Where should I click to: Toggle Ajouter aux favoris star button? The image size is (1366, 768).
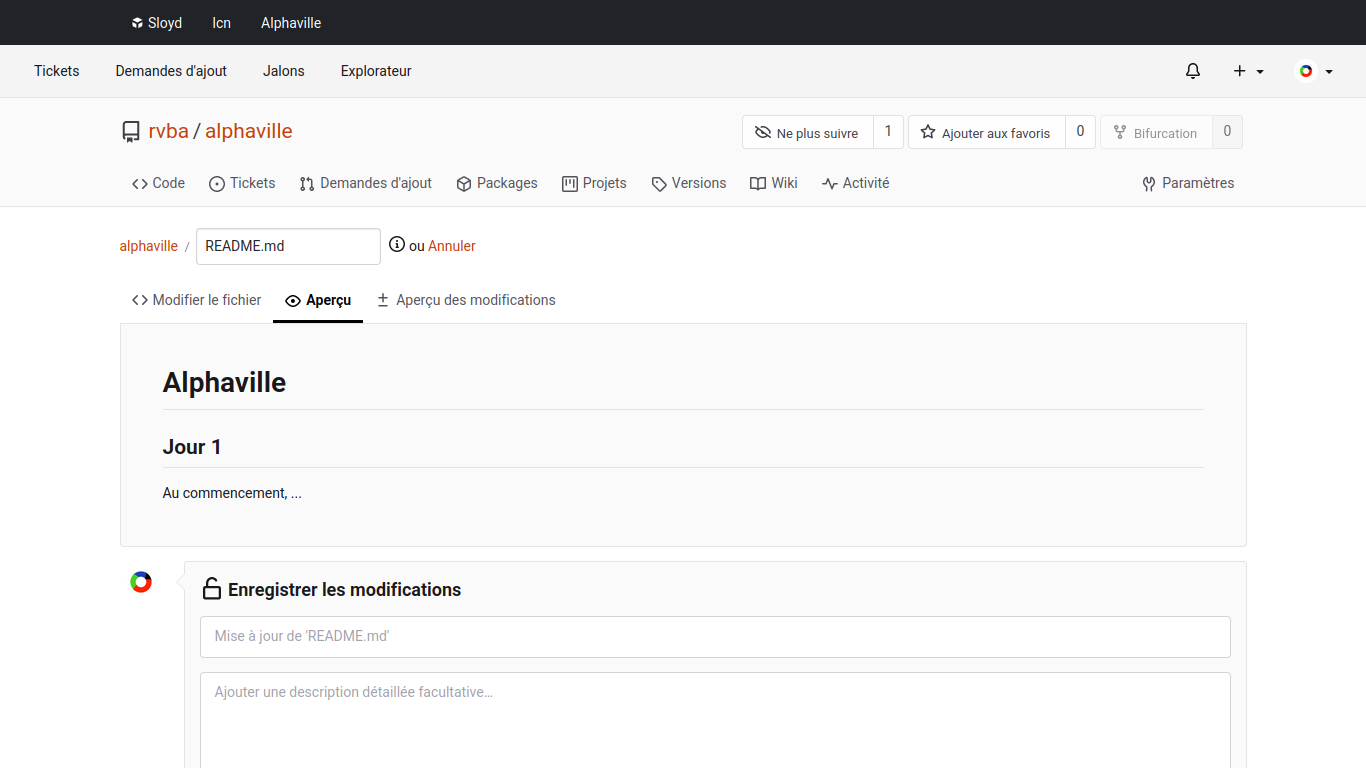click(x=986, y=132)
